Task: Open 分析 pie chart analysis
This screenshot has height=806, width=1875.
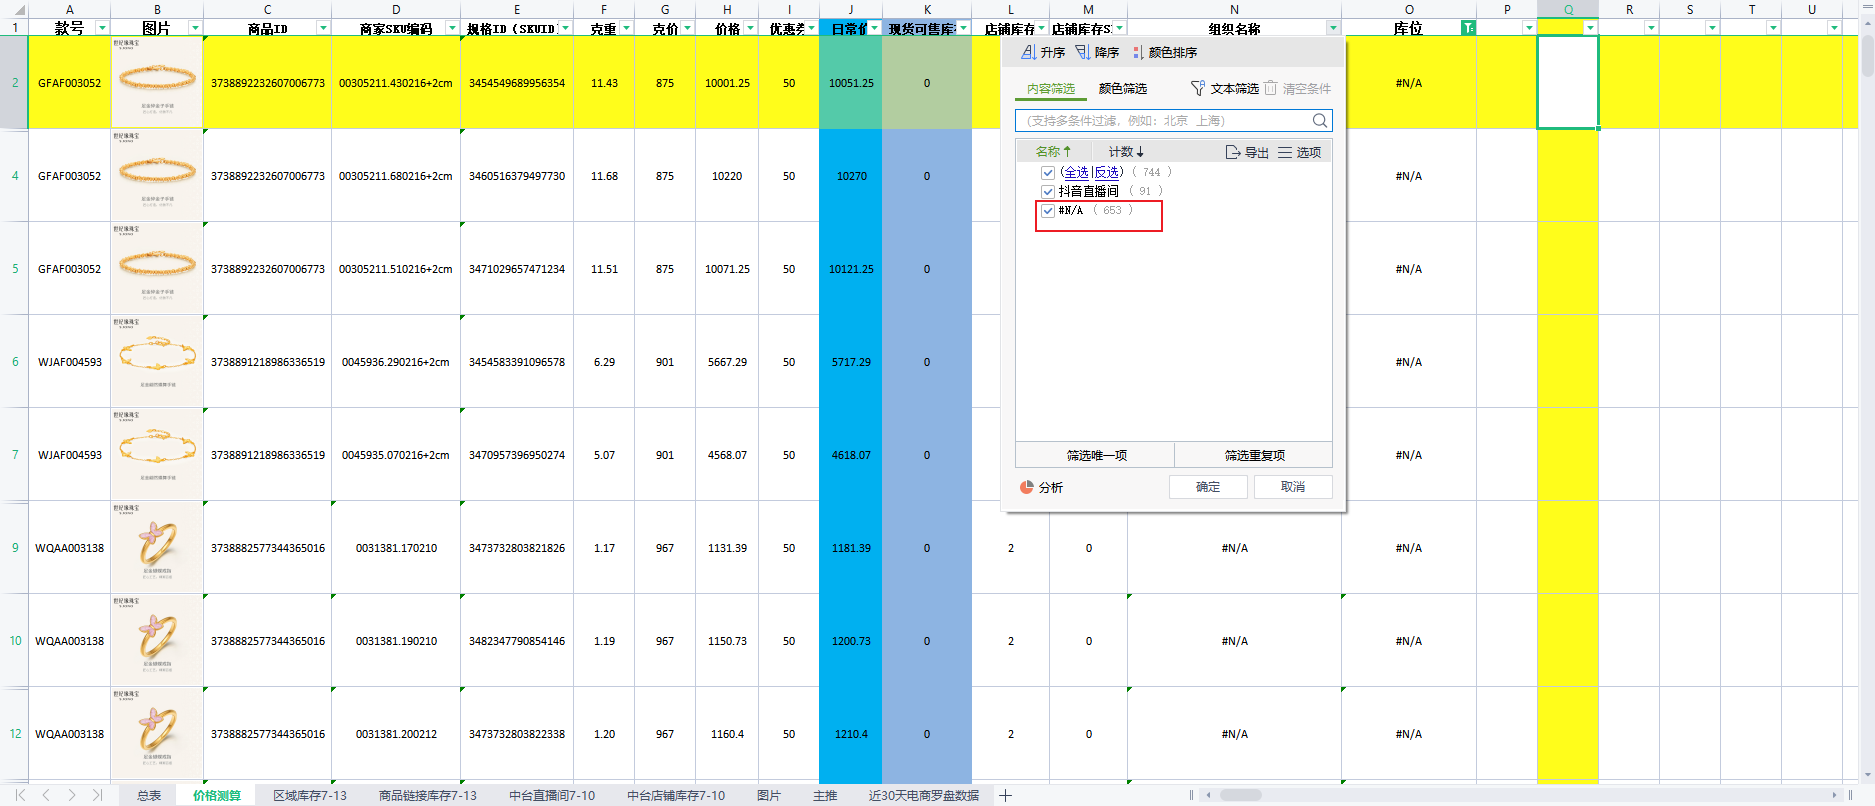Action: pyautogui.click(x=1026, y=487)
